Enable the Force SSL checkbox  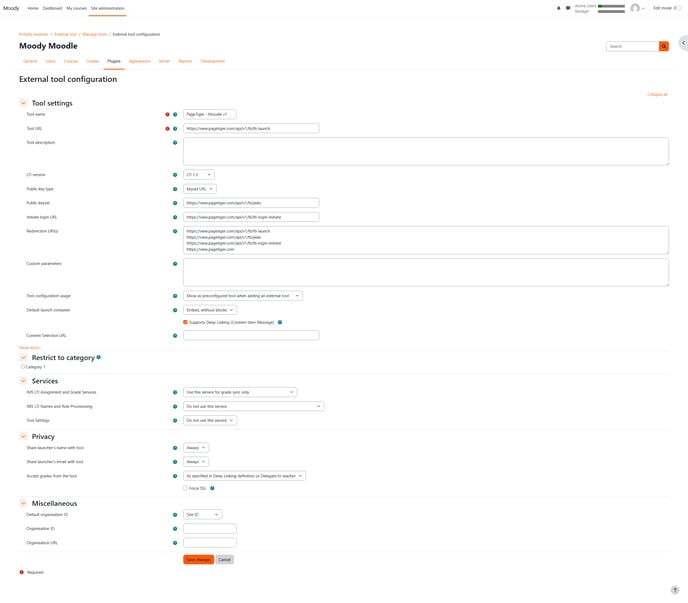click(185, 488)
